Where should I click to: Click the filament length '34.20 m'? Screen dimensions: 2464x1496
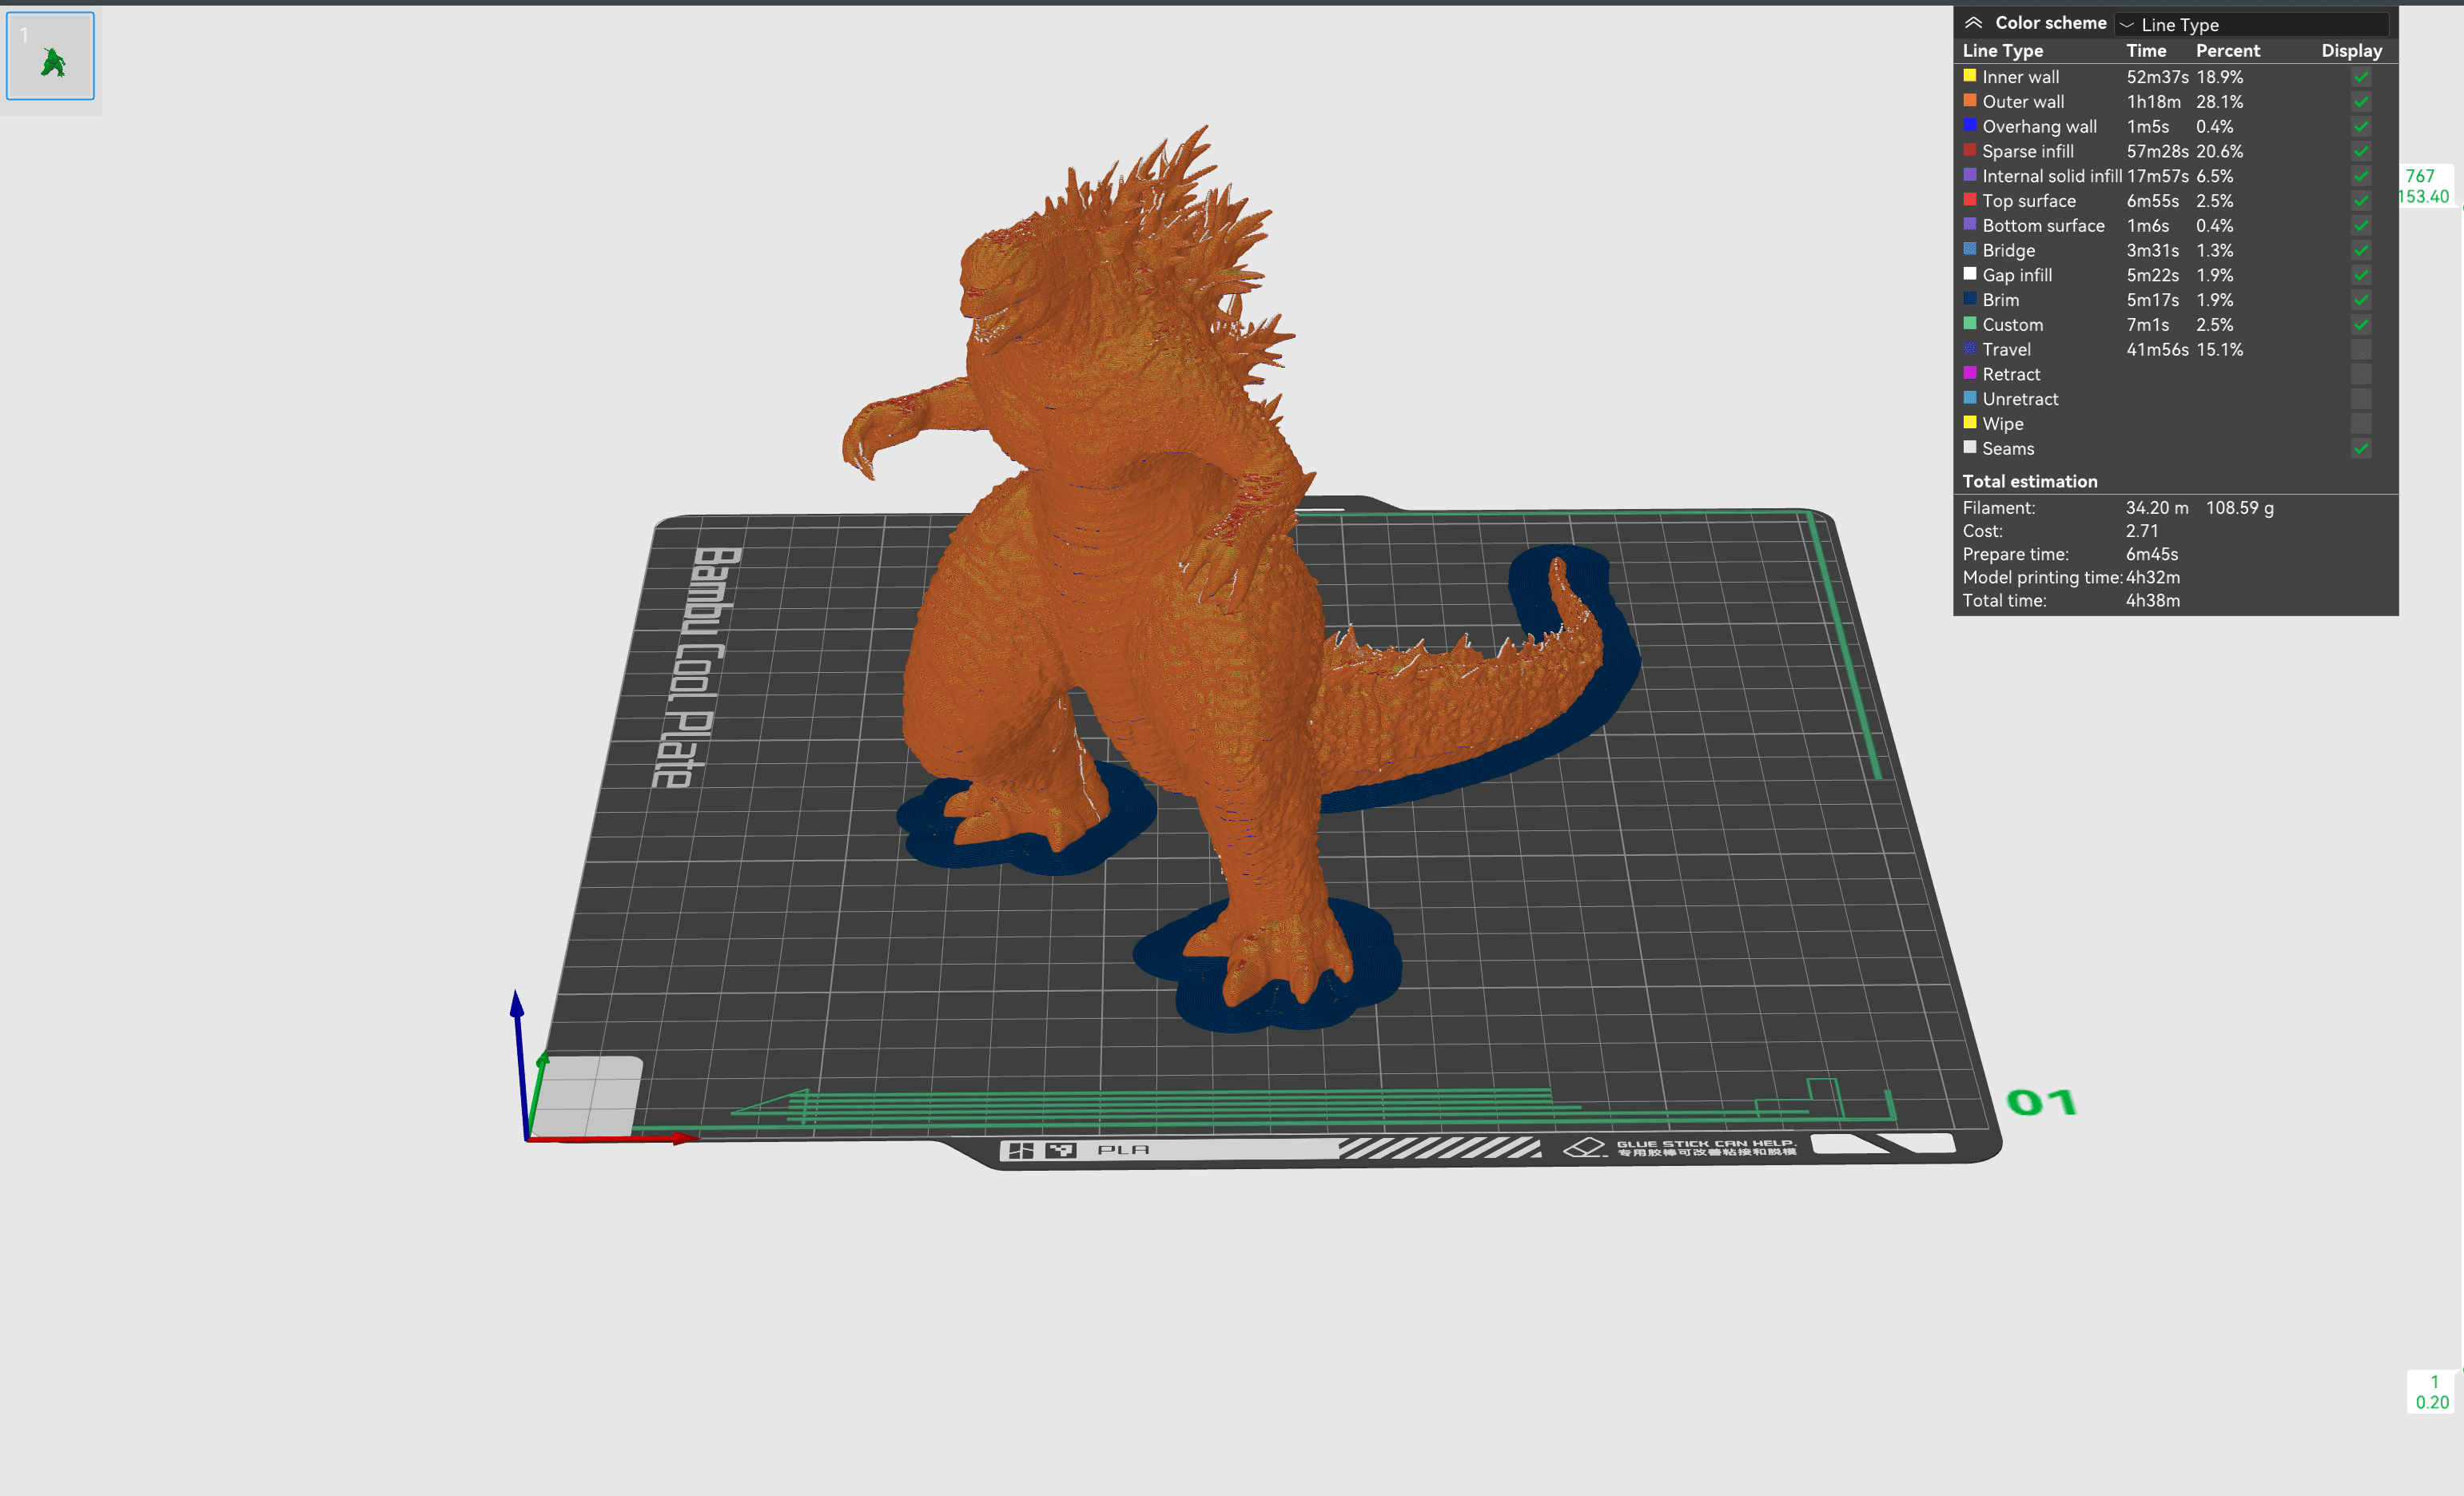tap(2157, 508)
